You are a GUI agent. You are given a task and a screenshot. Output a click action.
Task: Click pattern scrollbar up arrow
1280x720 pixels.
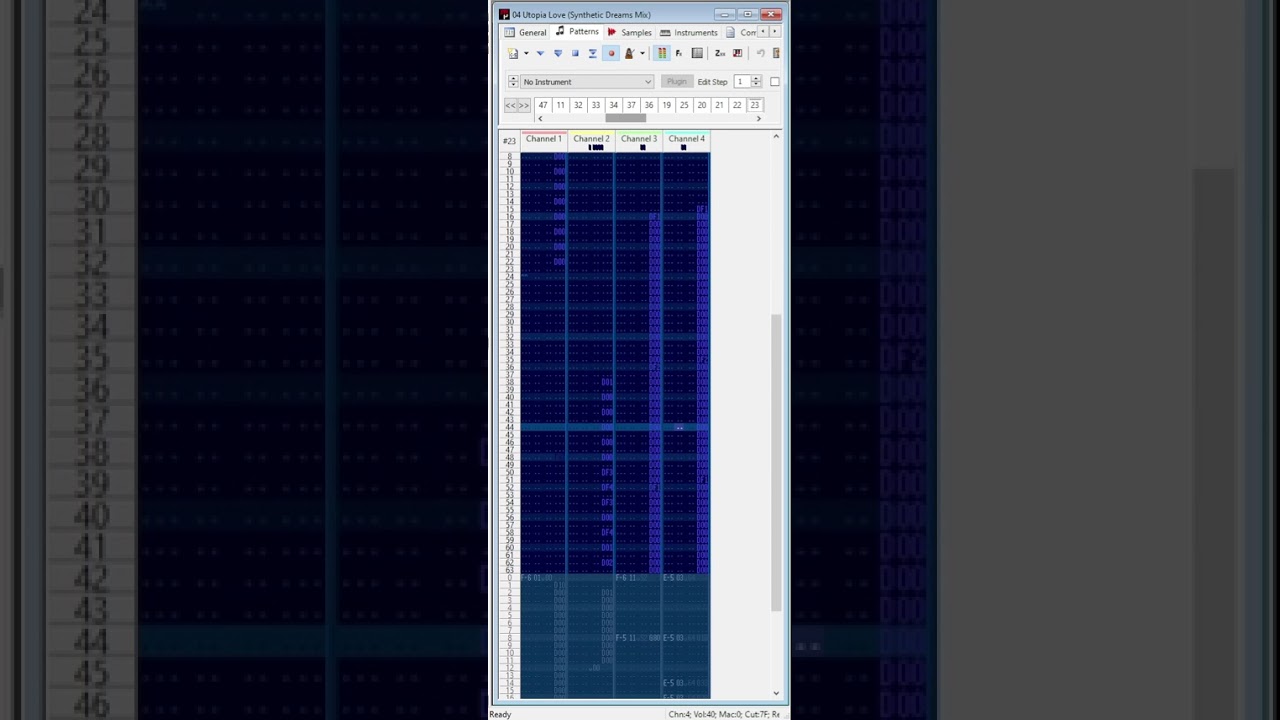pyautogui.click(x=776, y=136)
